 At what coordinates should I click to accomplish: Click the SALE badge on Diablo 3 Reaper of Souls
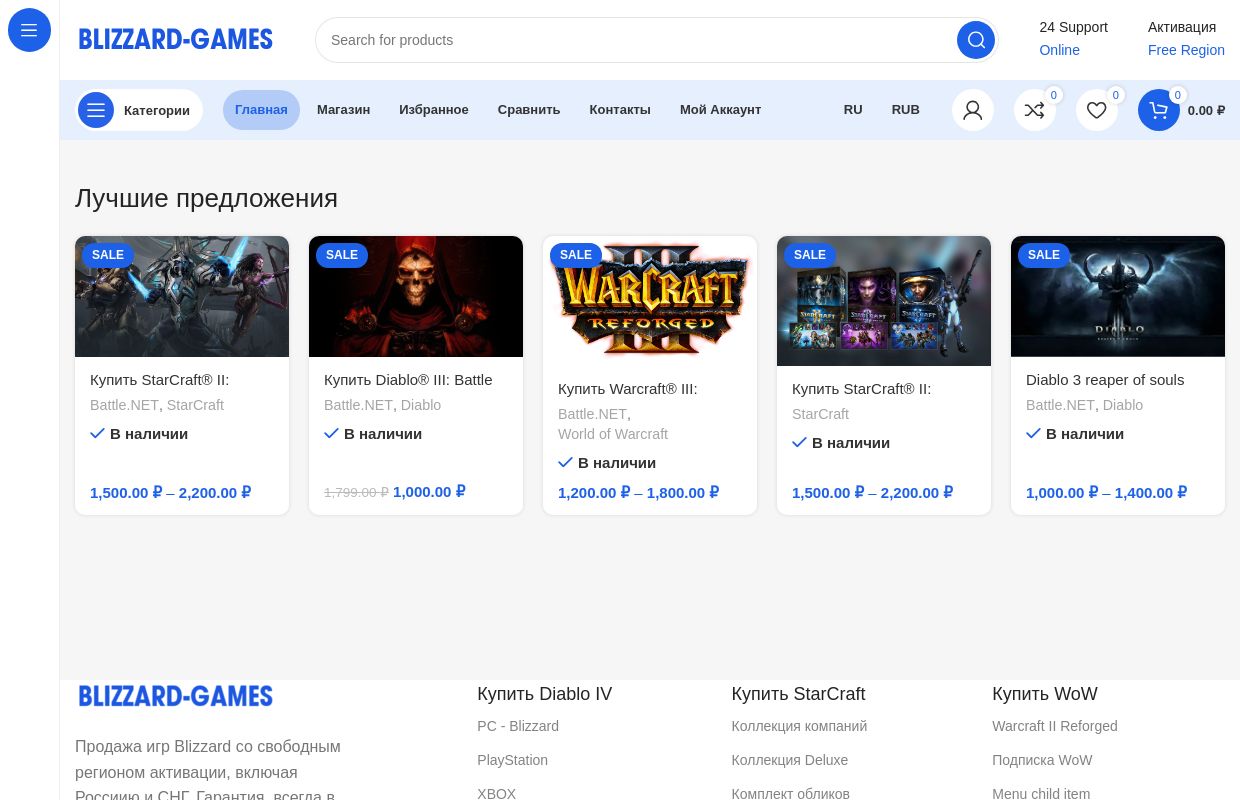click(x=1044, y=255)
